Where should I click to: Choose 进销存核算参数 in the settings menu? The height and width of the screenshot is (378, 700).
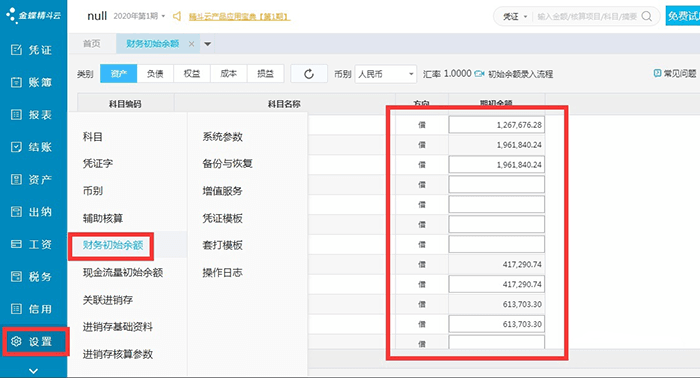coord(118,354)
